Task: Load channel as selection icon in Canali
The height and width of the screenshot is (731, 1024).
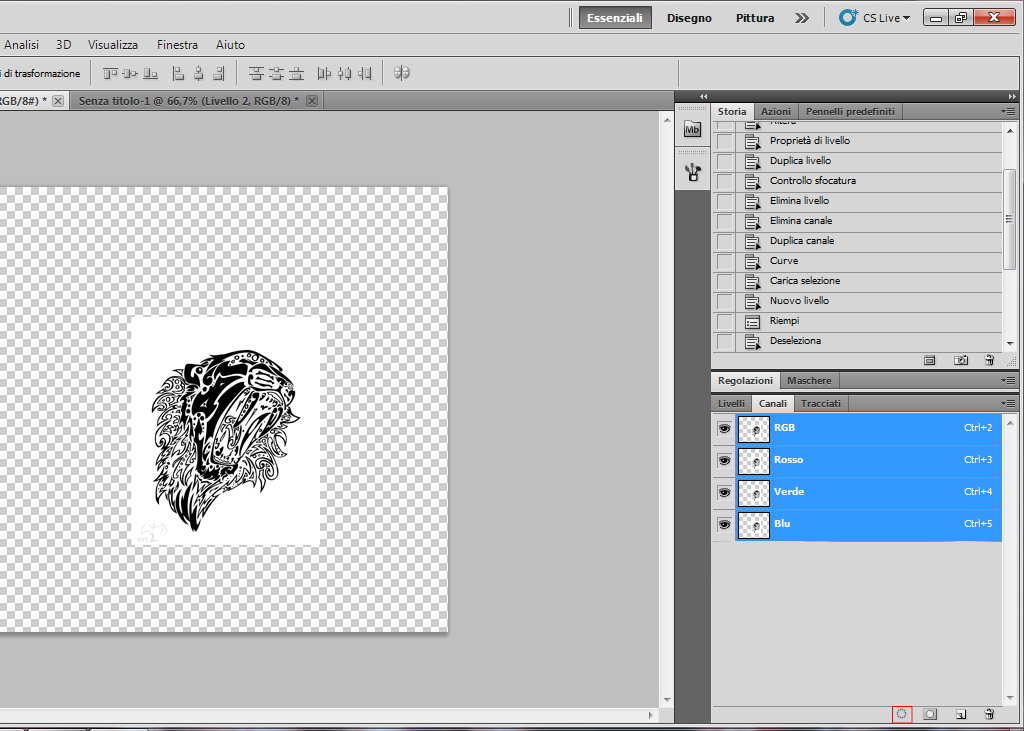Action: pos(901,714)
